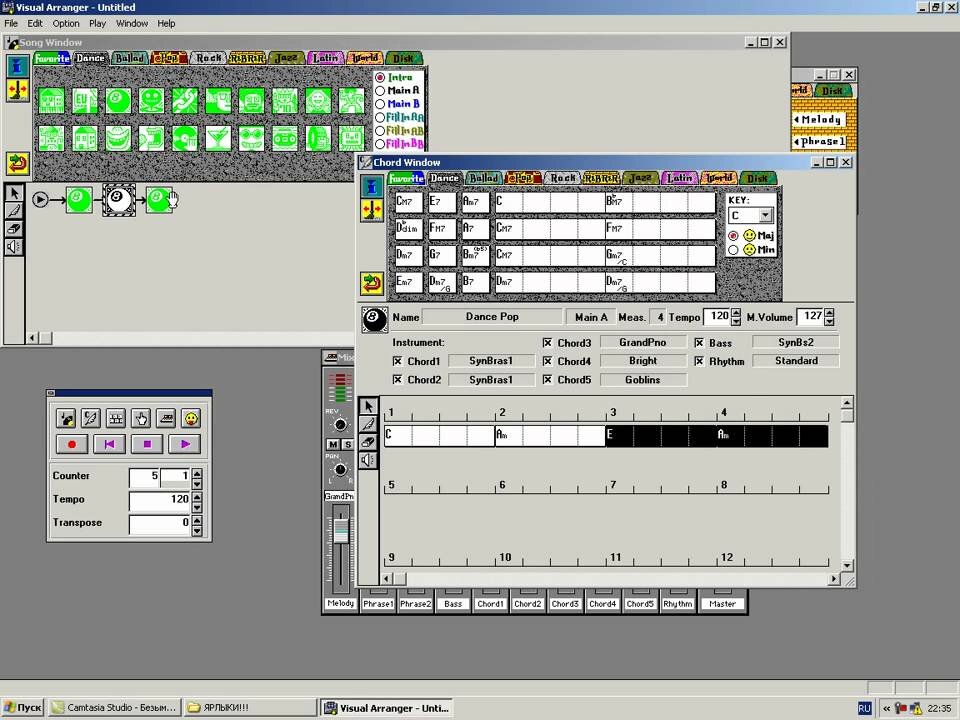The height and width of the screenshot is (720, 960).
Task: Toggle the Chord1 checkbox
Action: pyautogui.click(x=397, y=361)
